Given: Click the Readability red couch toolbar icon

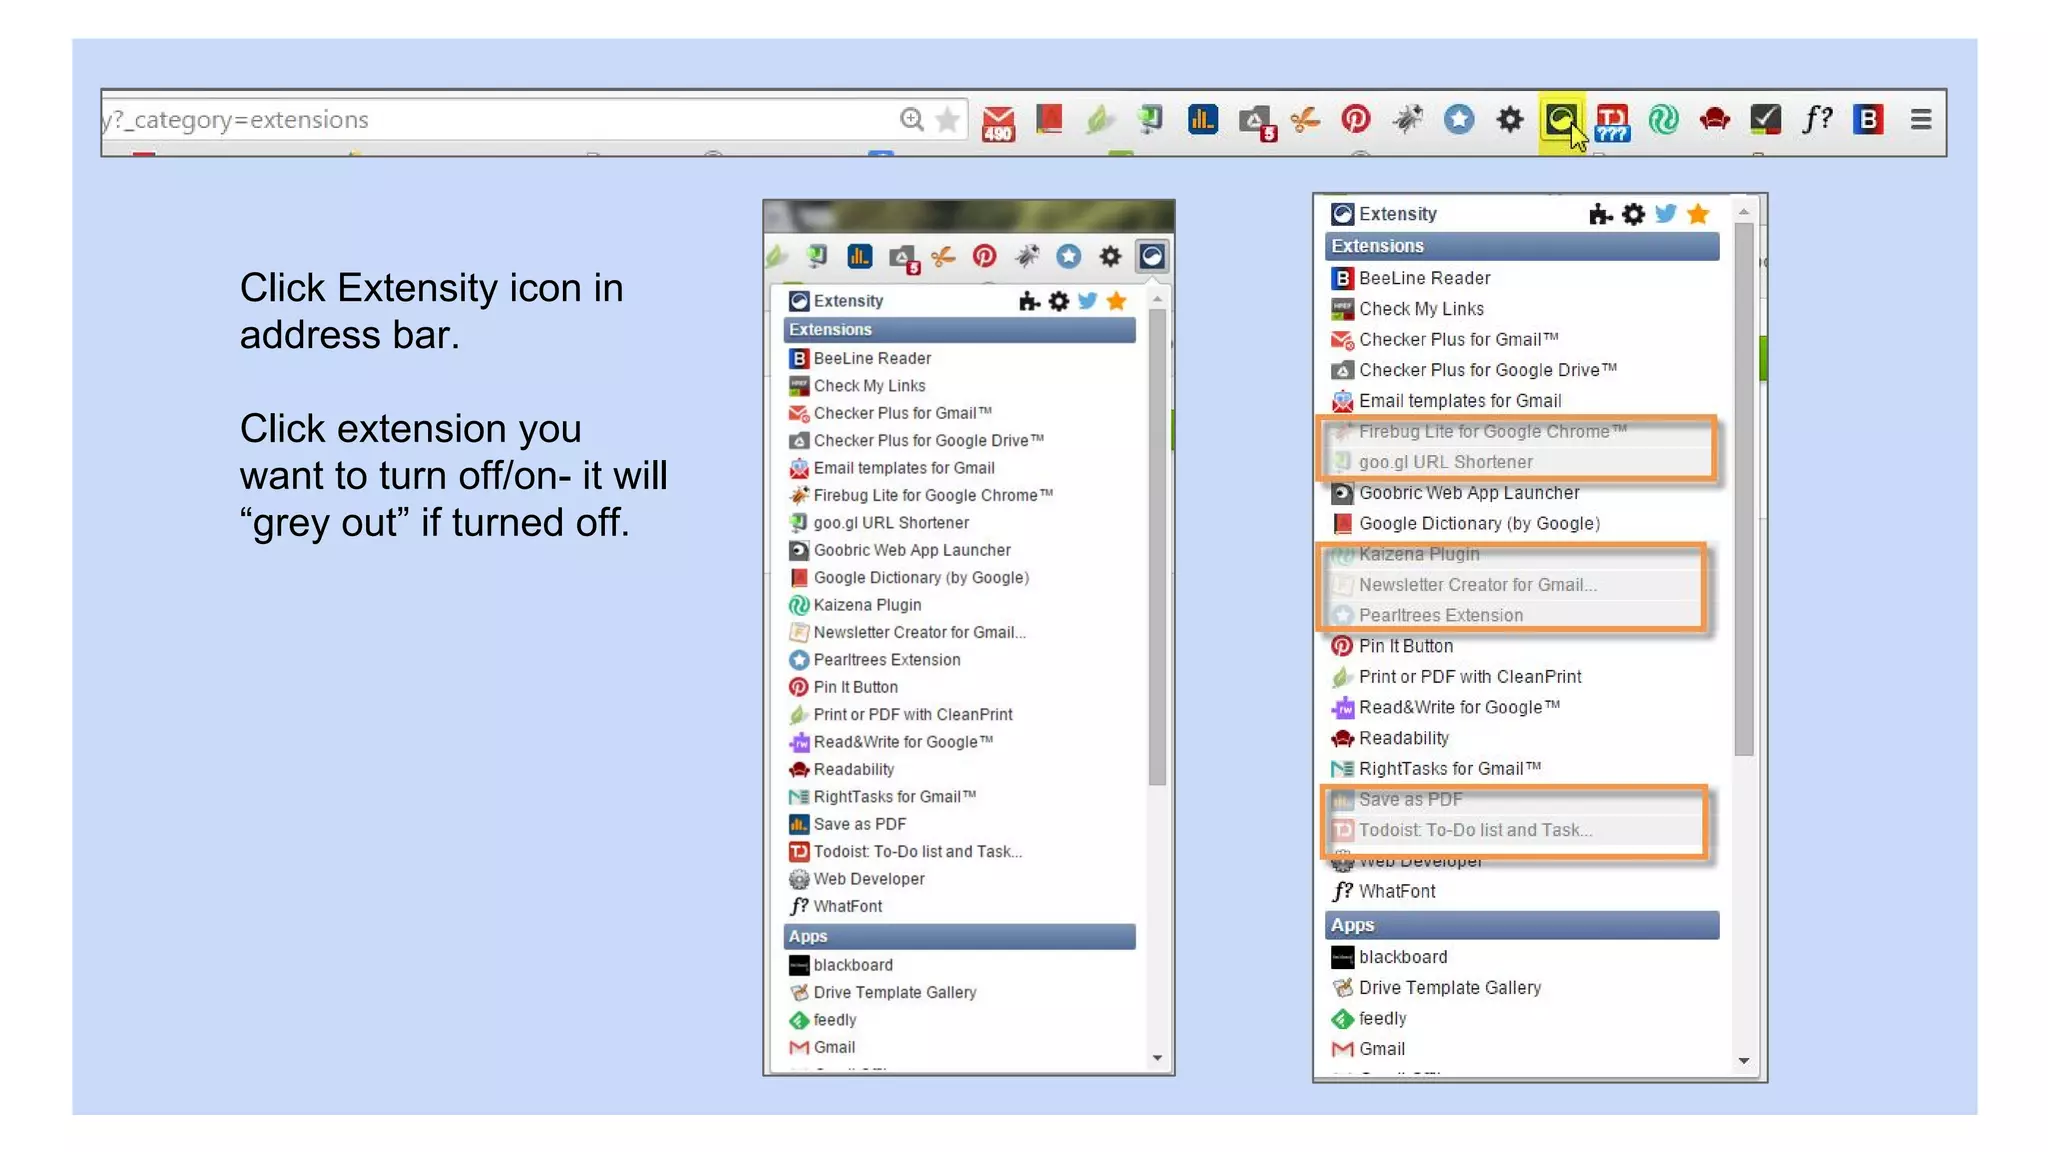Looking at the screenshot, I should pos(1714,119).
